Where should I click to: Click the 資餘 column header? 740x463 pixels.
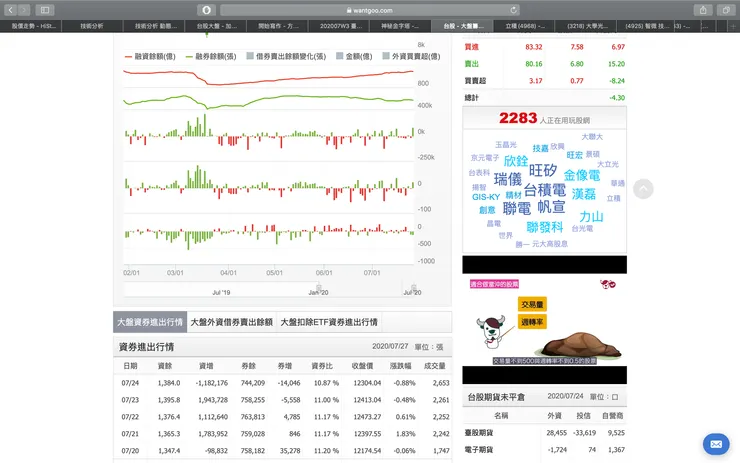pyautogui.click(x=165, y=366)
